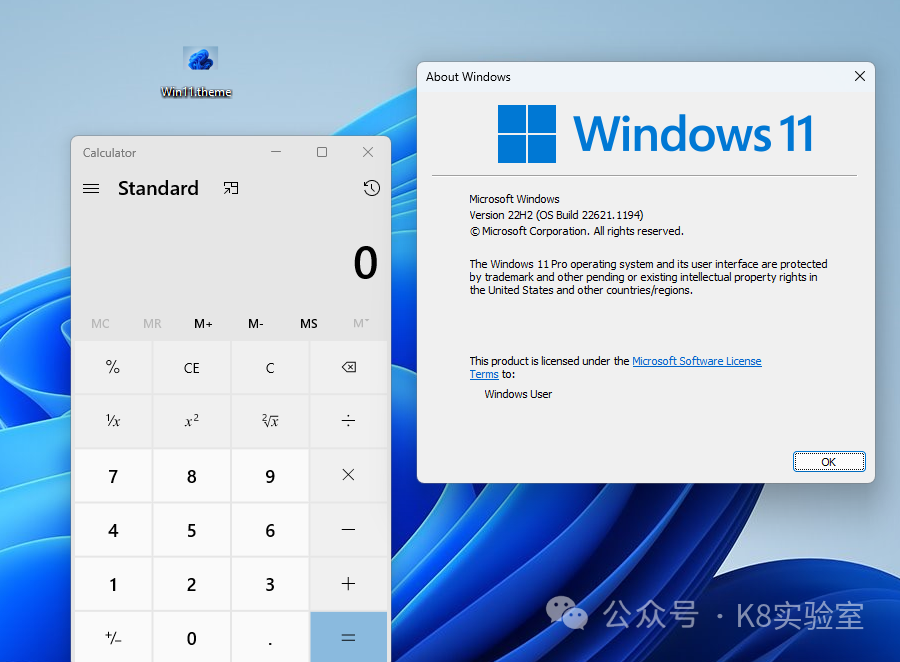The height and width of the screenshot is (662, 900).
Task: Click digit 1 on the keypad
Action: (113, 584)
